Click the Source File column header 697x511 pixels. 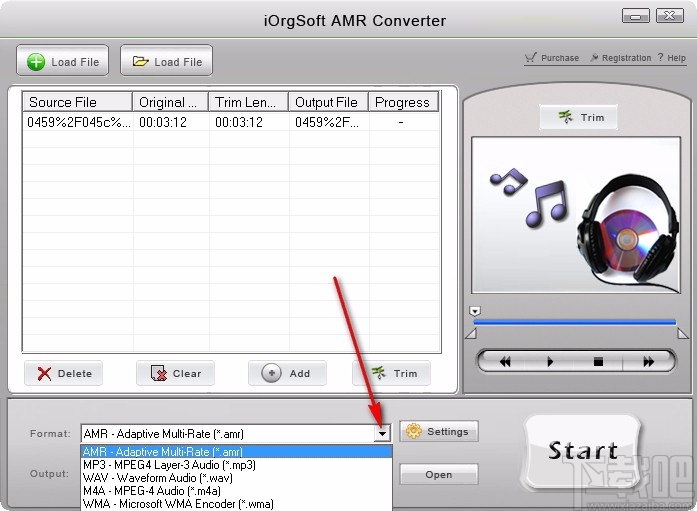coord(77,102)
